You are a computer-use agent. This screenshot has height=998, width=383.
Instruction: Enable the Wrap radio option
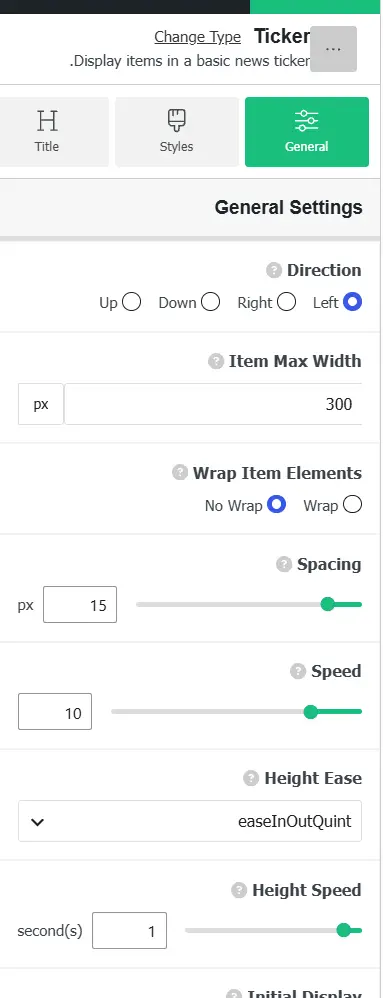pos(352,505)
